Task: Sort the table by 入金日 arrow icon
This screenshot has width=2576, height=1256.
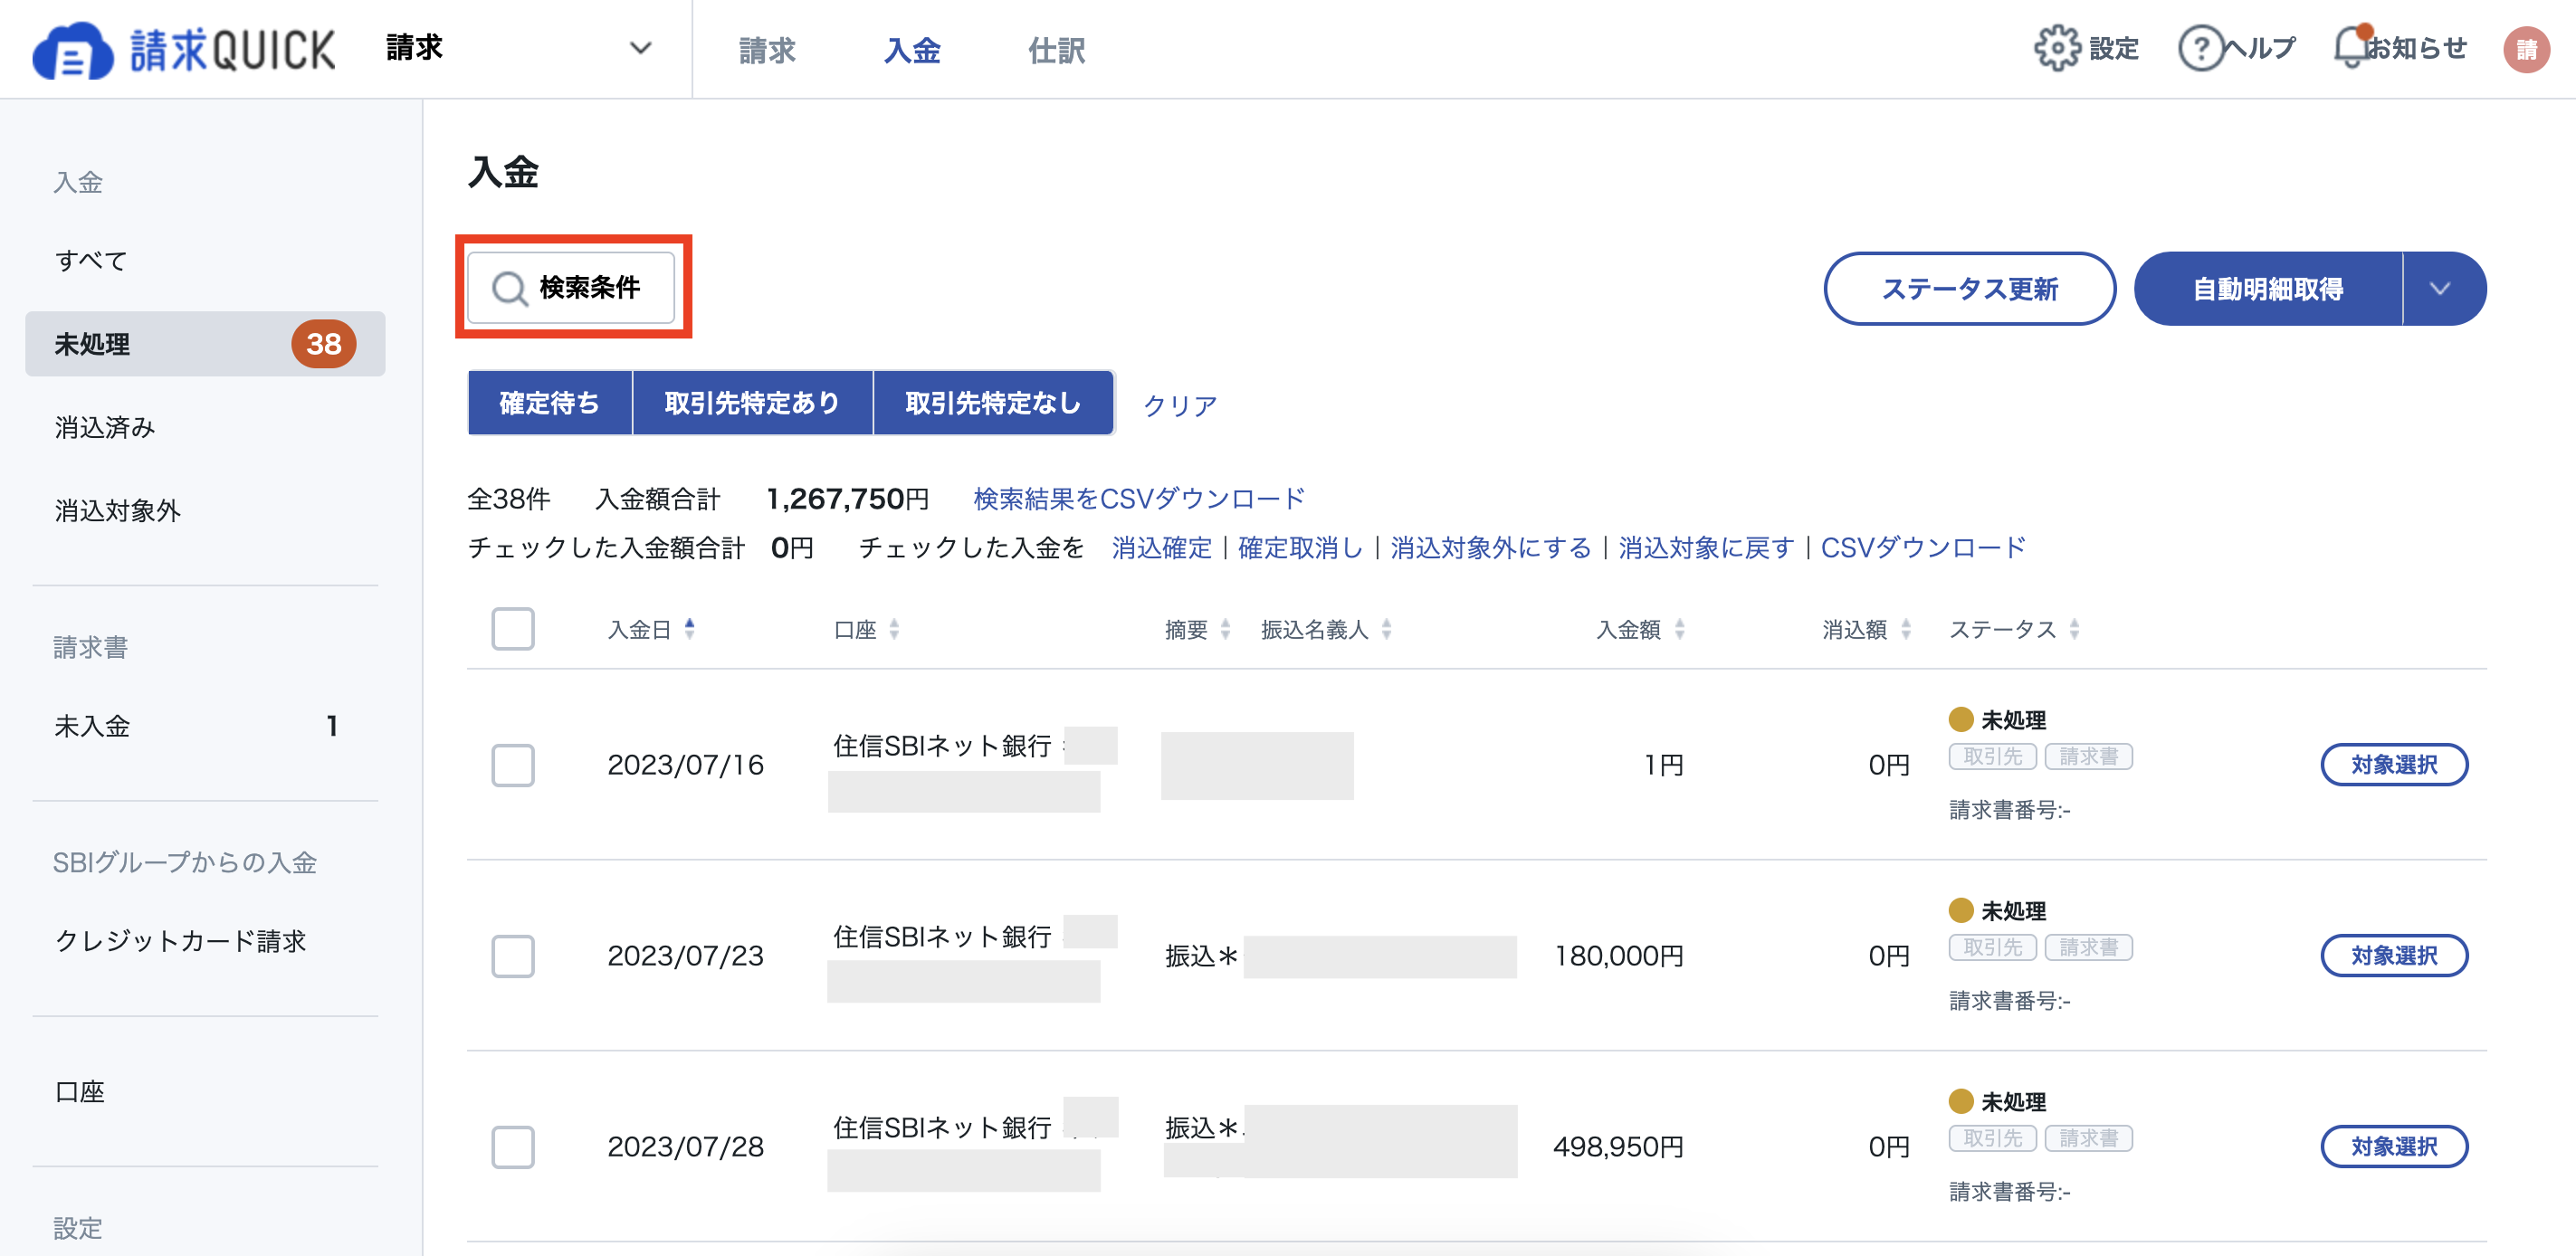Action: 690,629
